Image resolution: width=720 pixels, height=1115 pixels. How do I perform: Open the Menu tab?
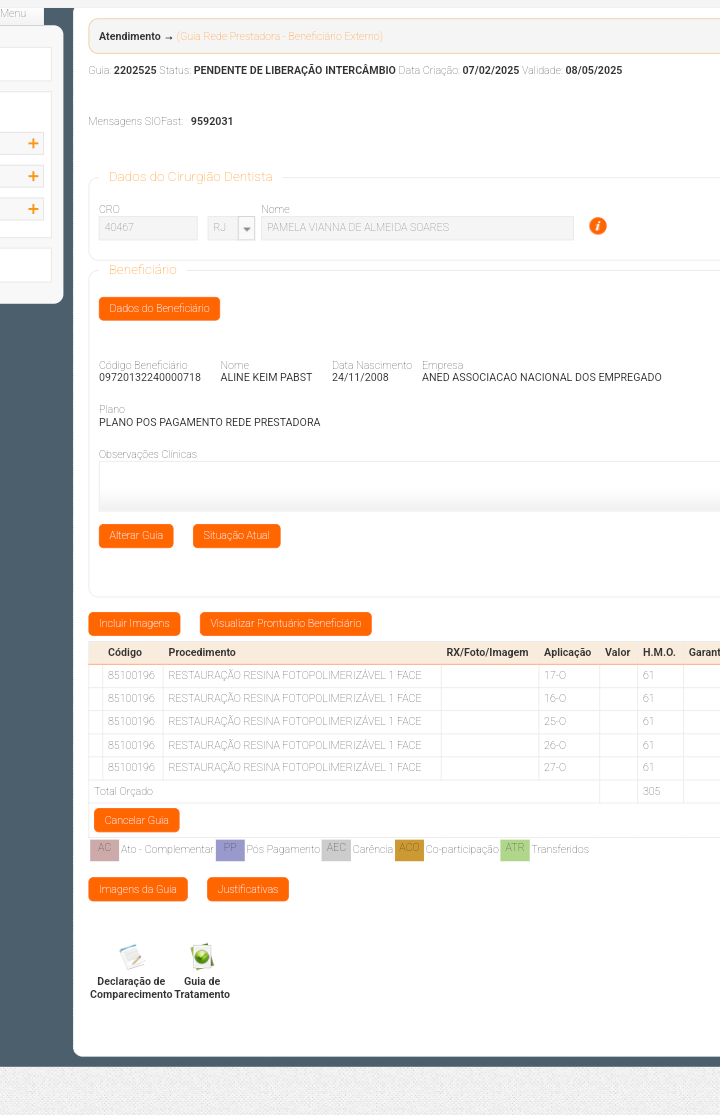coord(14,13)
